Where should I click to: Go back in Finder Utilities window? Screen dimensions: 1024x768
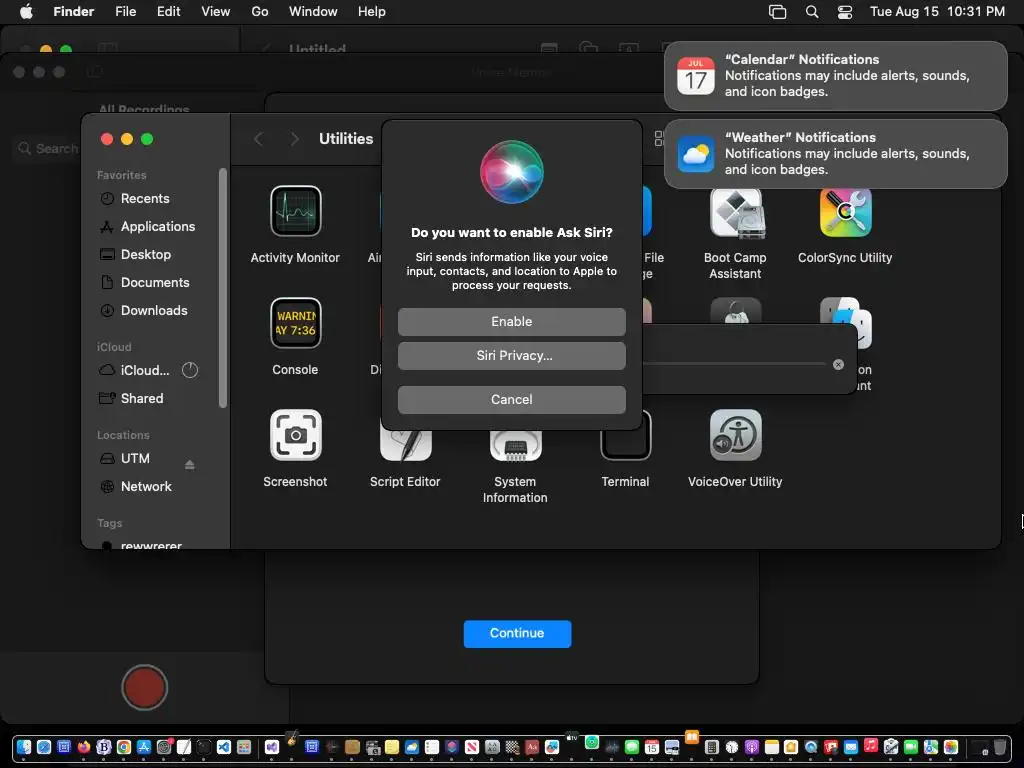[259, 138]
